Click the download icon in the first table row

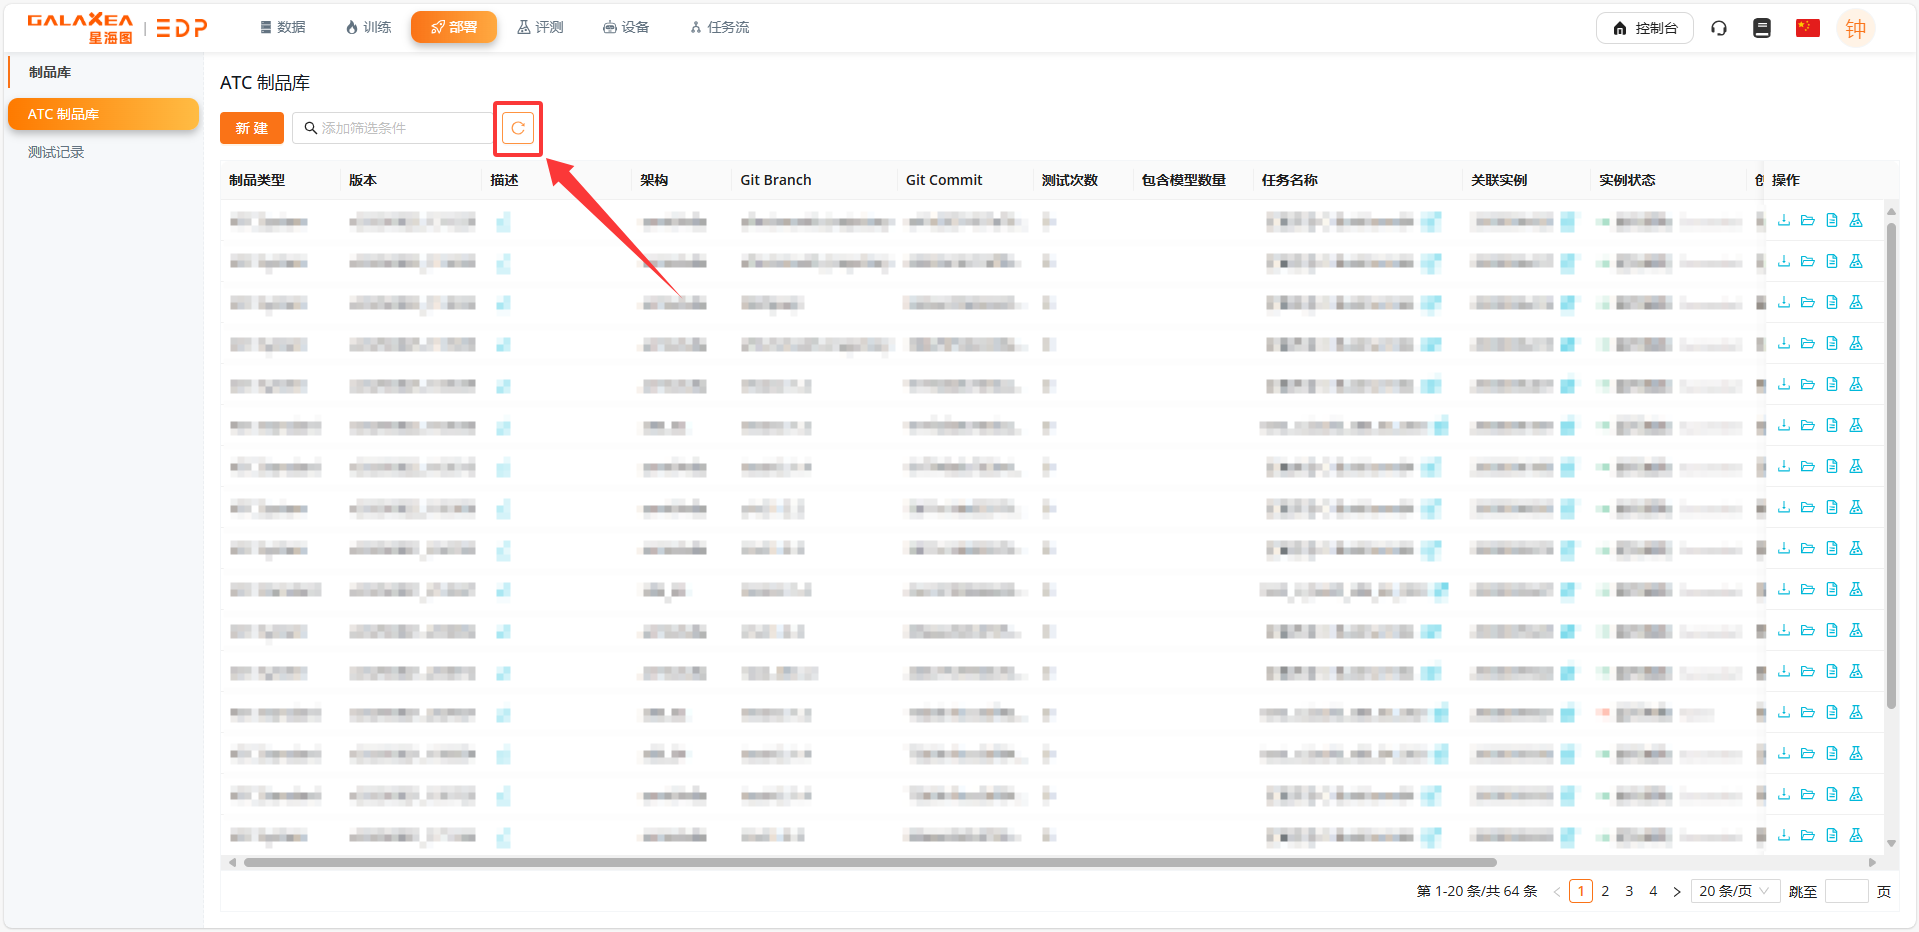coord(1783,220)
